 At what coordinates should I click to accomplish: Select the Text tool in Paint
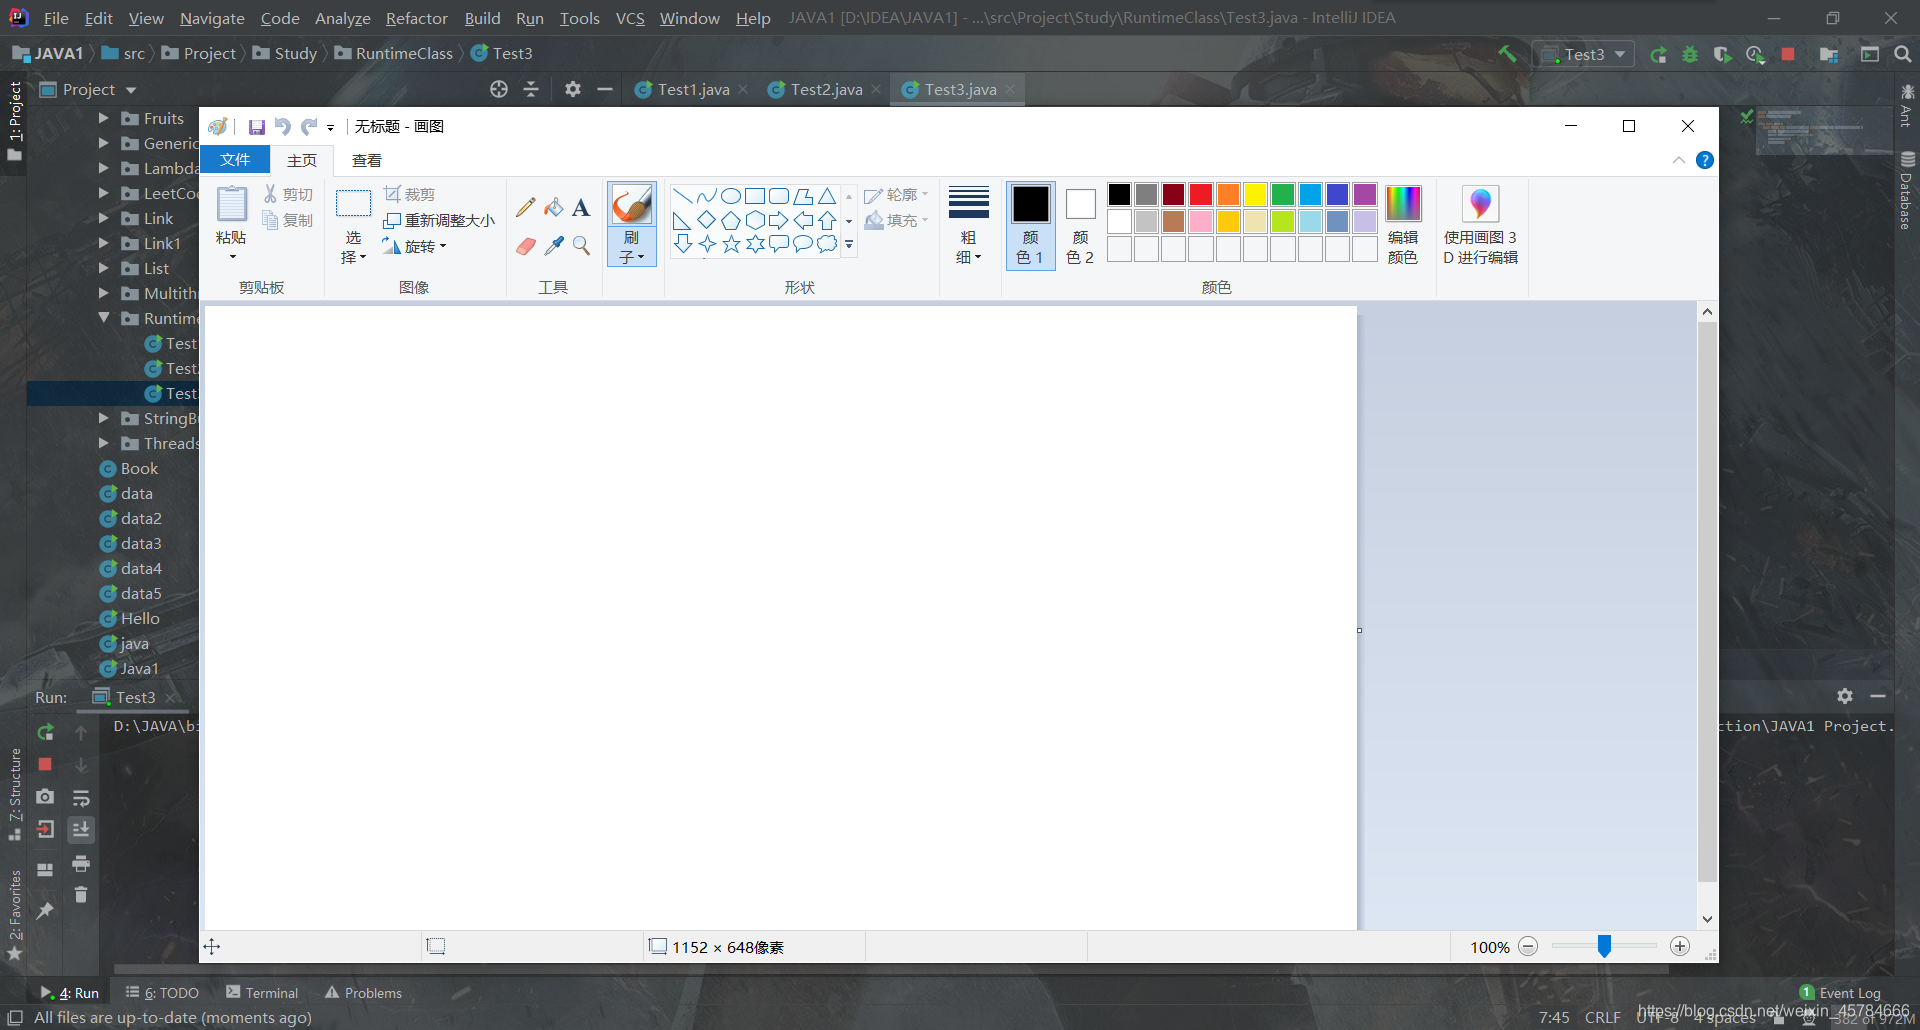tap(581, 208)
